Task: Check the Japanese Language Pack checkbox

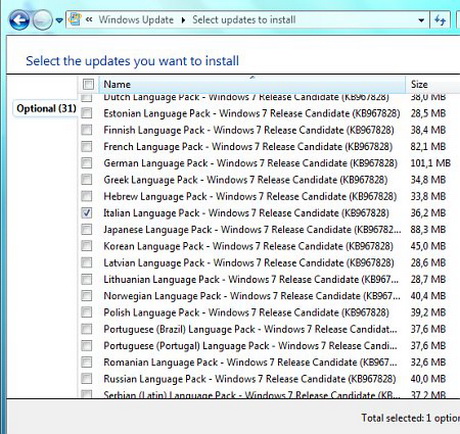Action: coord(87,230)
